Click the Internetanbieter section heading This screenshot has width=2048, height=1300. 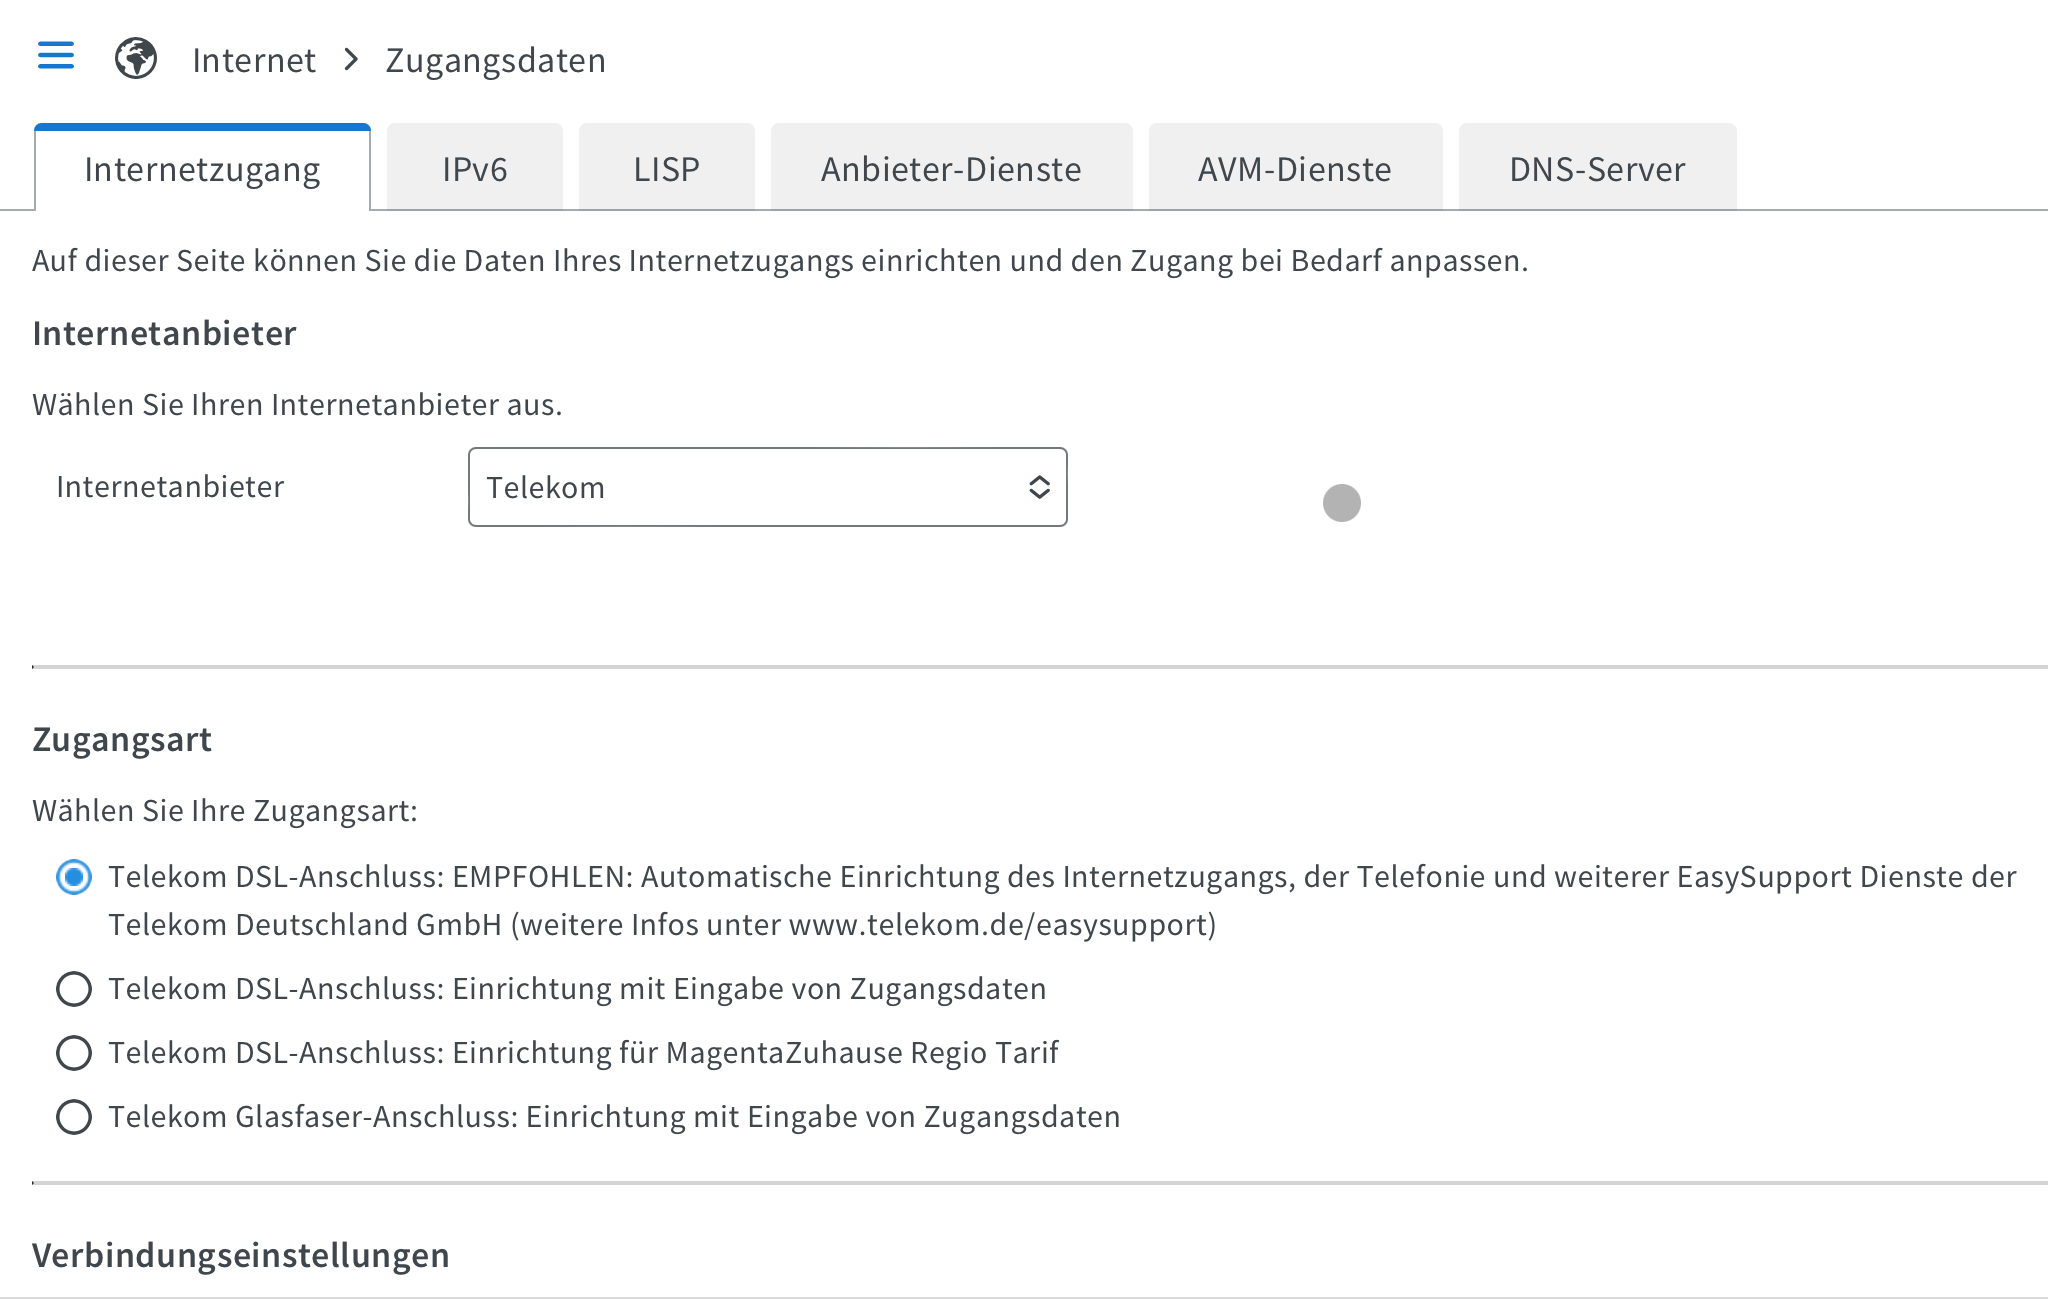[x=164, y=333]
